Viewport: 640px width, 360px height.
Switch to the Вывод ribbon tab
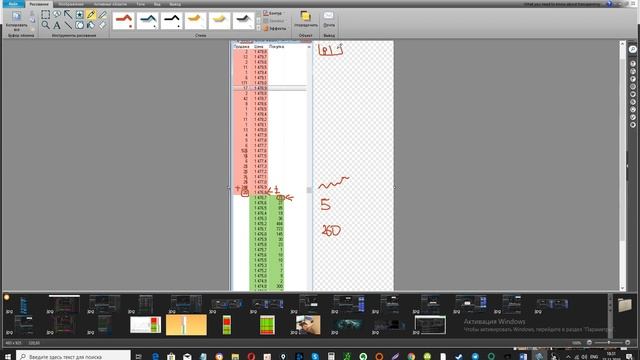tap(175, 4)
